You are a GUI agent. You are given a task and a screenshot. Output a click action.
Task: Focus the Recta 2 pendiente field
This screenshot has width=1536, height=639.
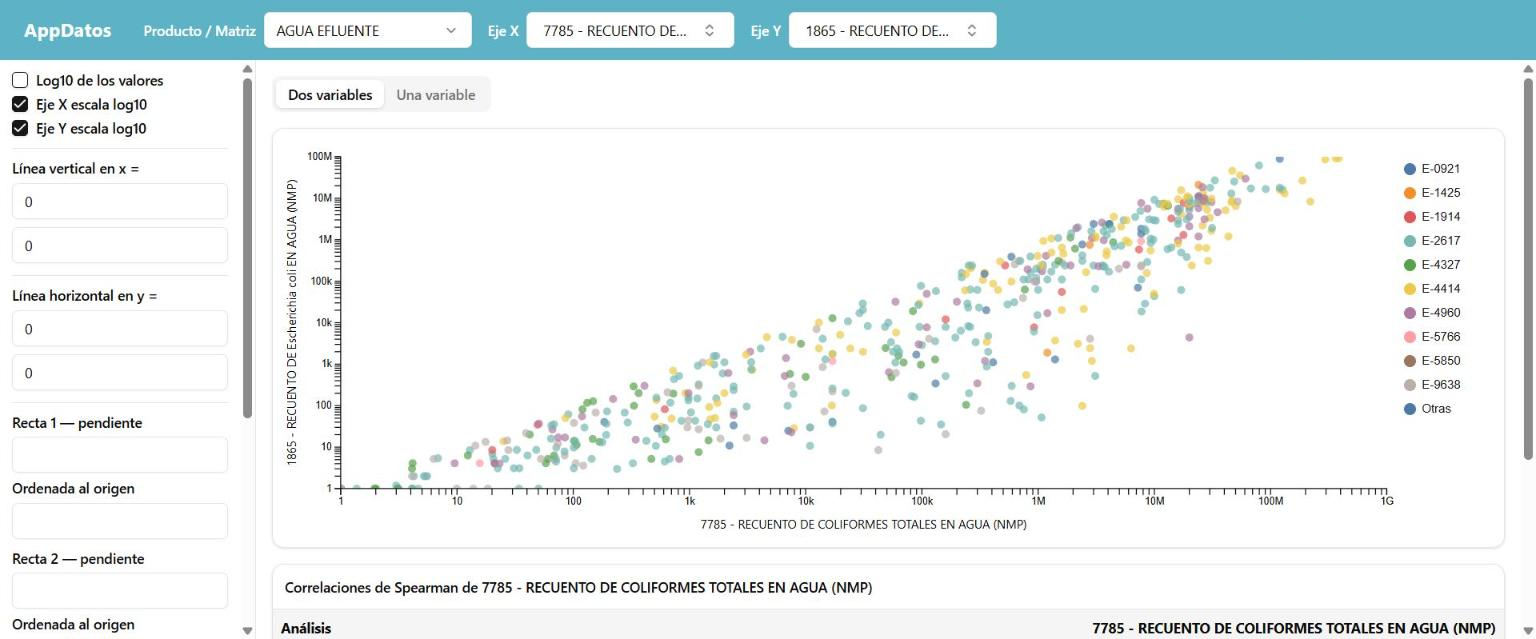point(120,591)
